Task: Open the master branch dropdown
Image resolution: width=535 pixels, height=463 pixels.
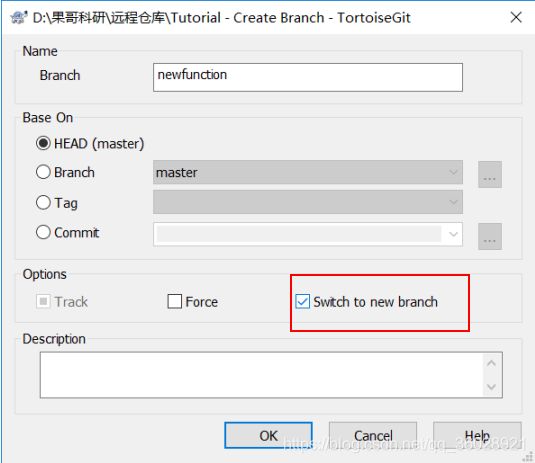Action: point(308,172)
